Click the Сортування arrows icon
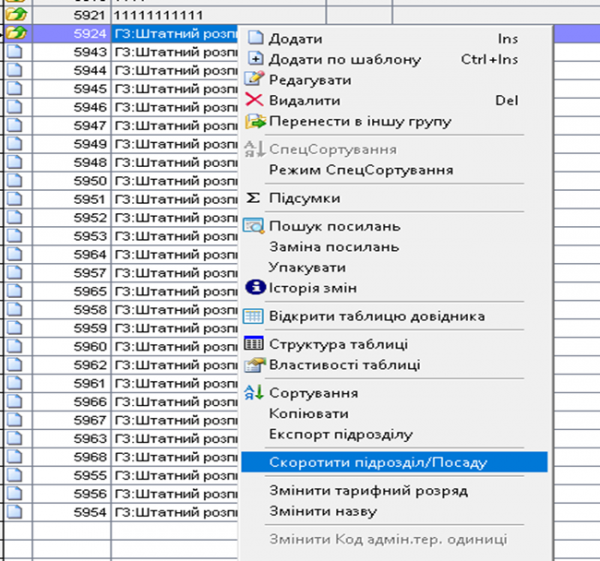The image size is (600, 561). point(253,393)
